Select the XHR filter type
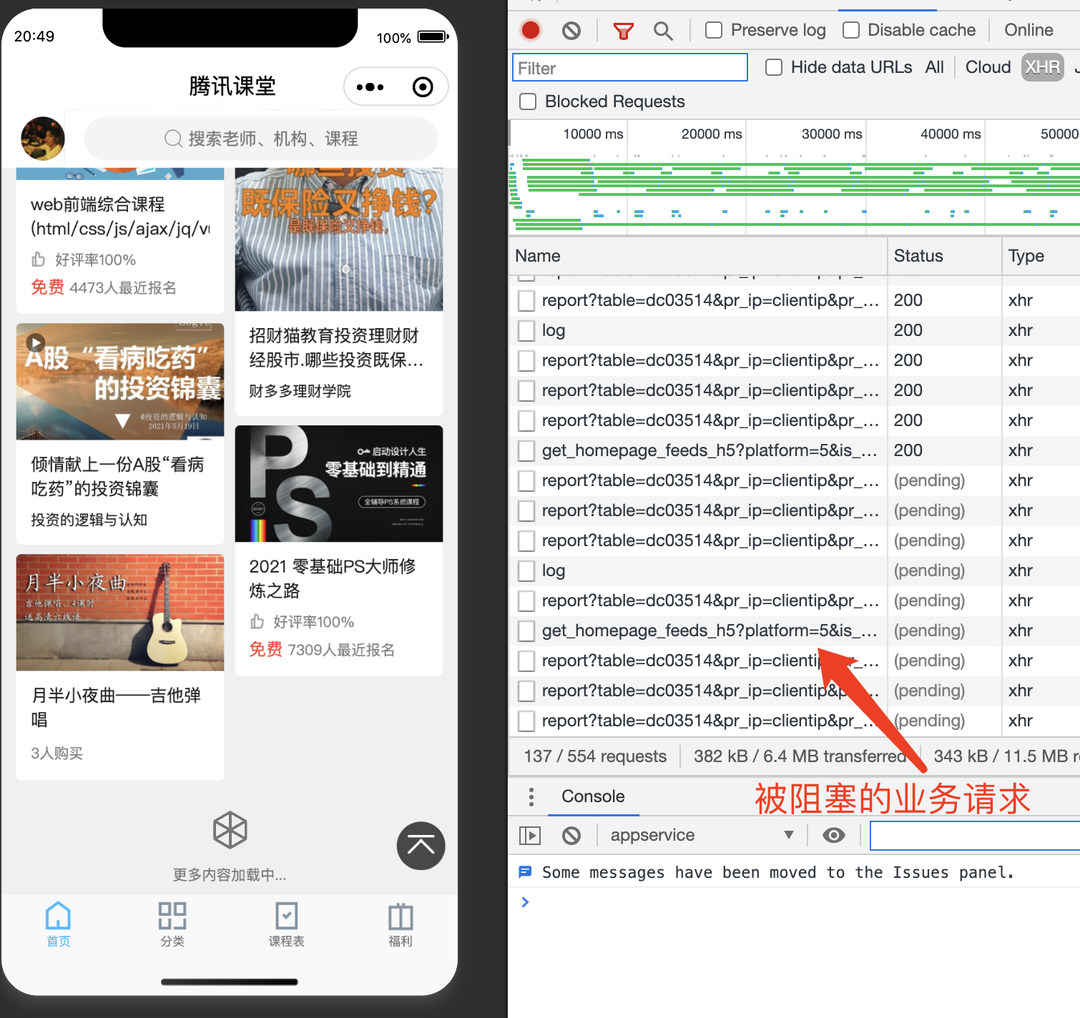This screenshot has height=1018, width=1080. [1042, 67]
